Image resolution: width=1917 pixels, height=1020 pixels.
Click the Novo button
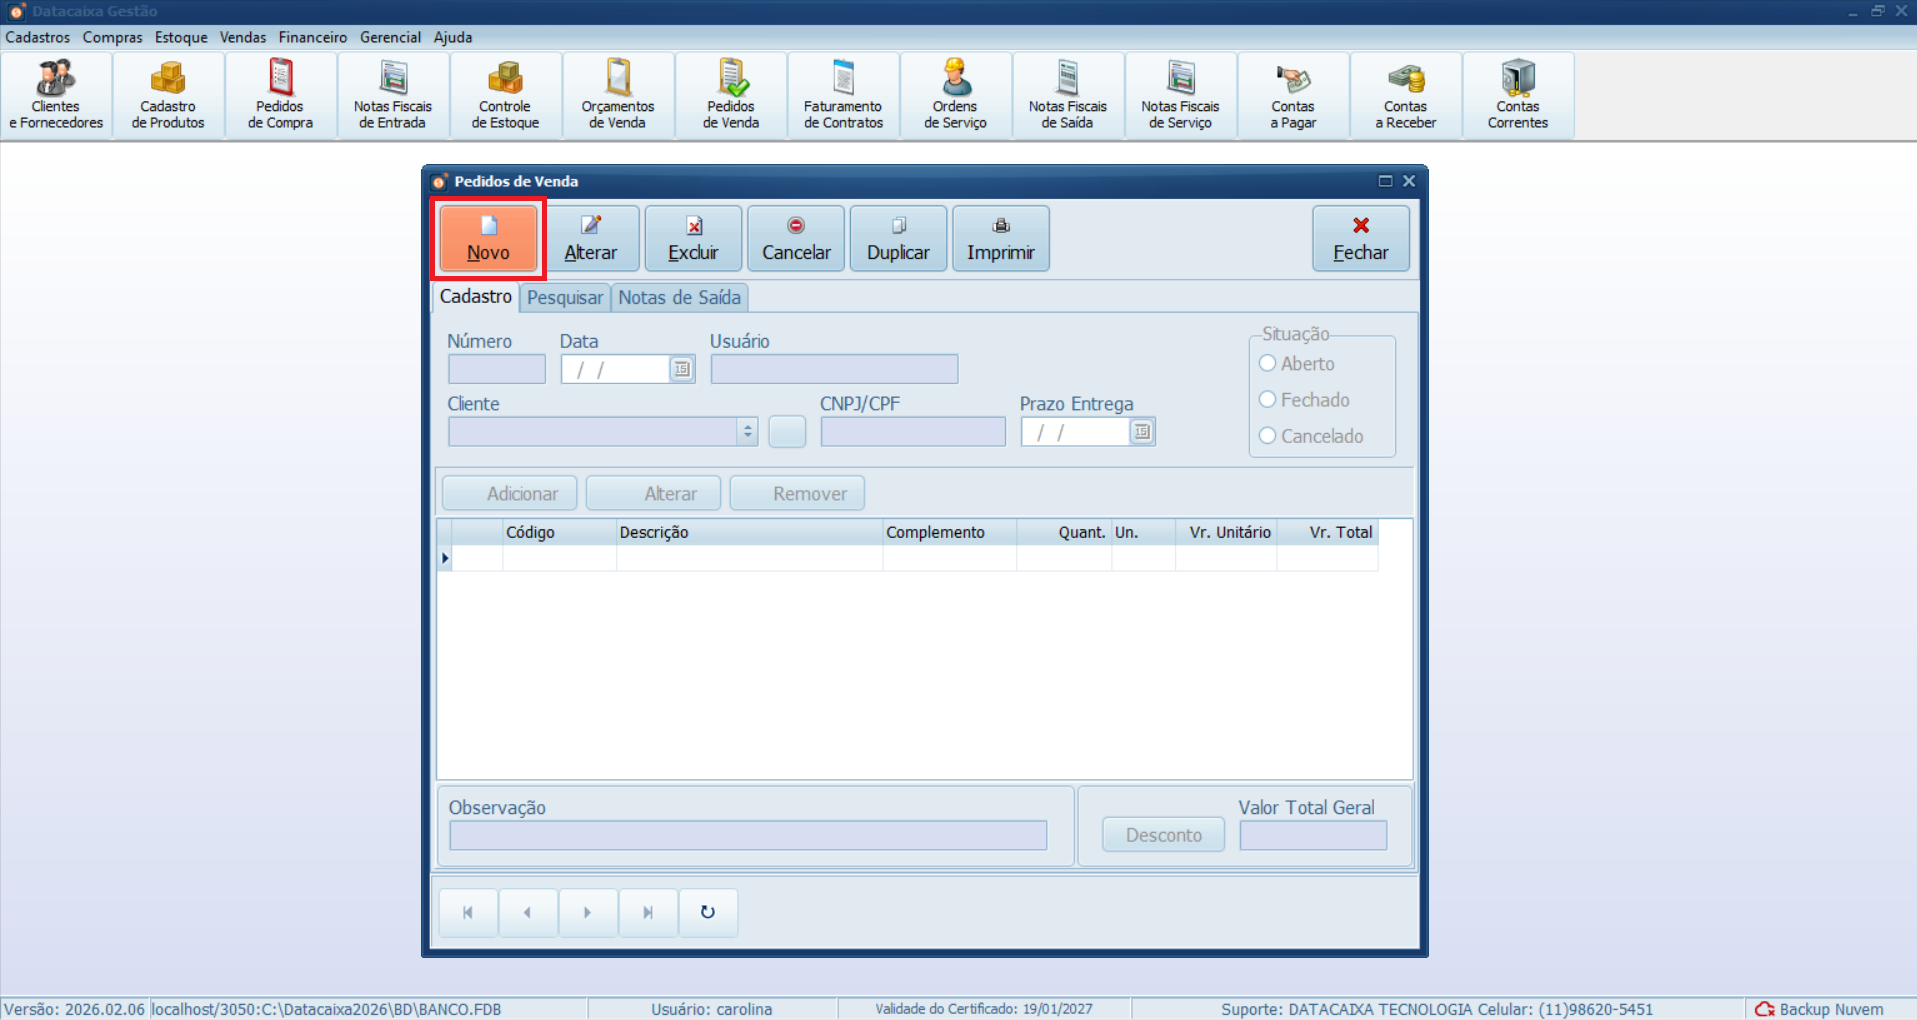click(488, 238)
